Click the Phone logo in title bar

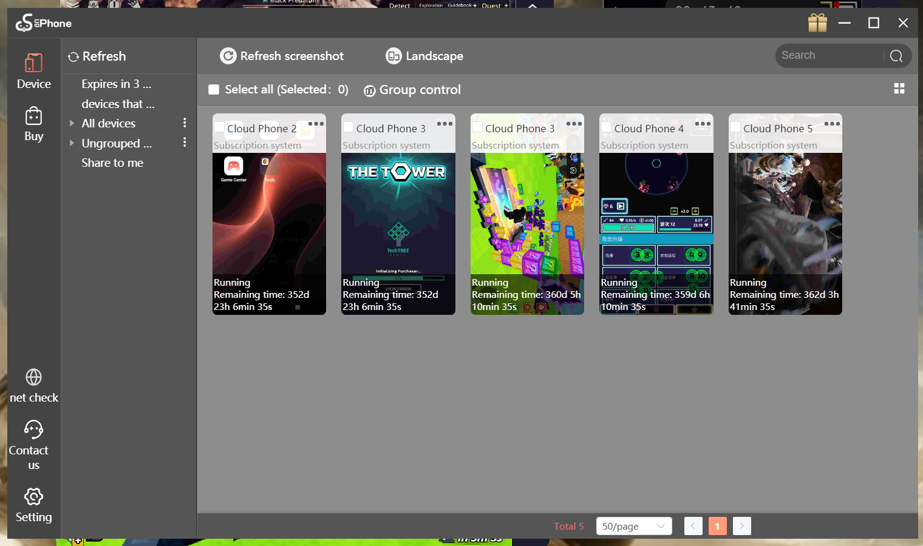click(44, 23)
